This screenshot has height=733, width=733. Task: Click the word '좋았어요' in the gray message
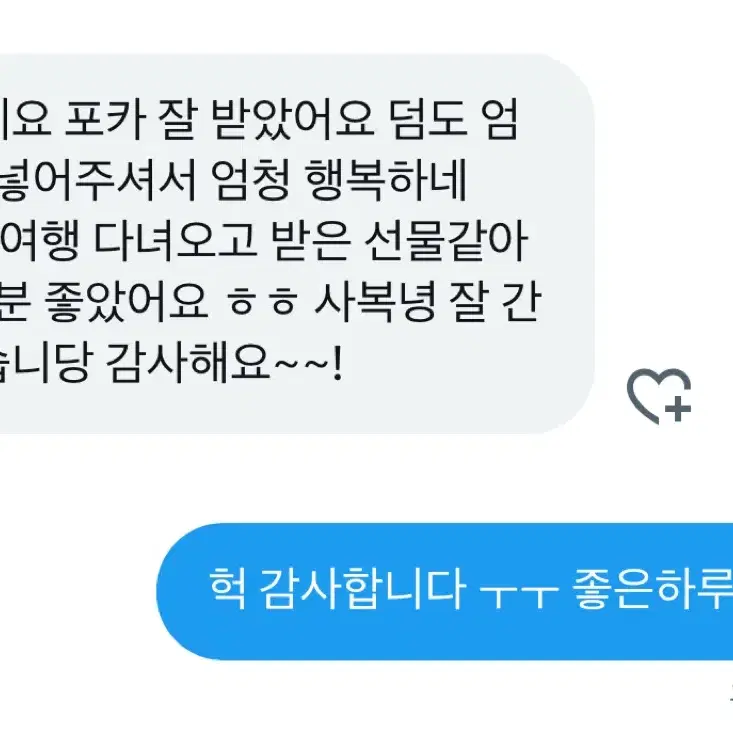(x=125, y=302)
